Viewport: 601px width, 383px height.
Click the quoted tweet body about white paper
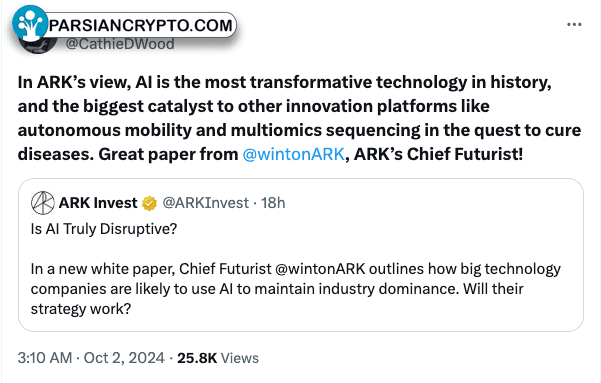[x=296, y=289]
